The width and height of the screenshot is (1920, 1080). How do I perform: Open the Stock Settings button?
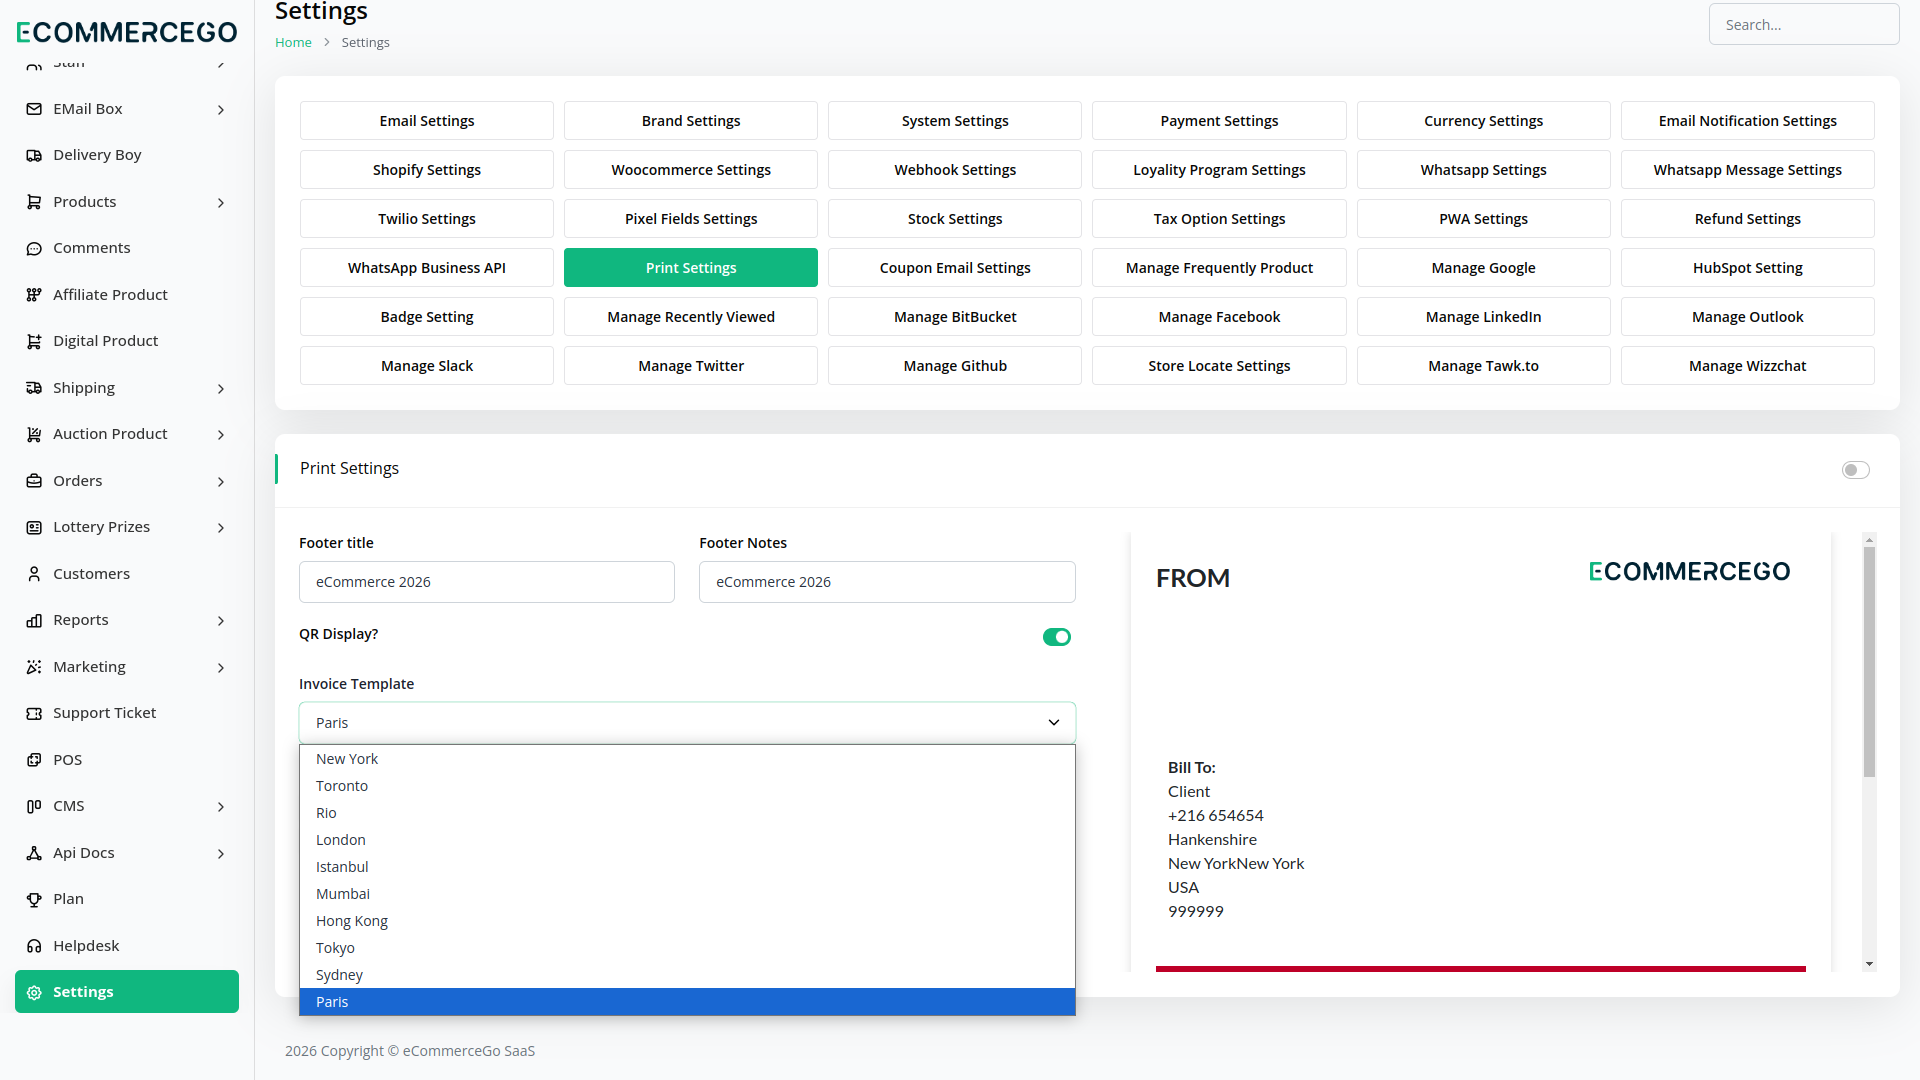tap(955, 219)
